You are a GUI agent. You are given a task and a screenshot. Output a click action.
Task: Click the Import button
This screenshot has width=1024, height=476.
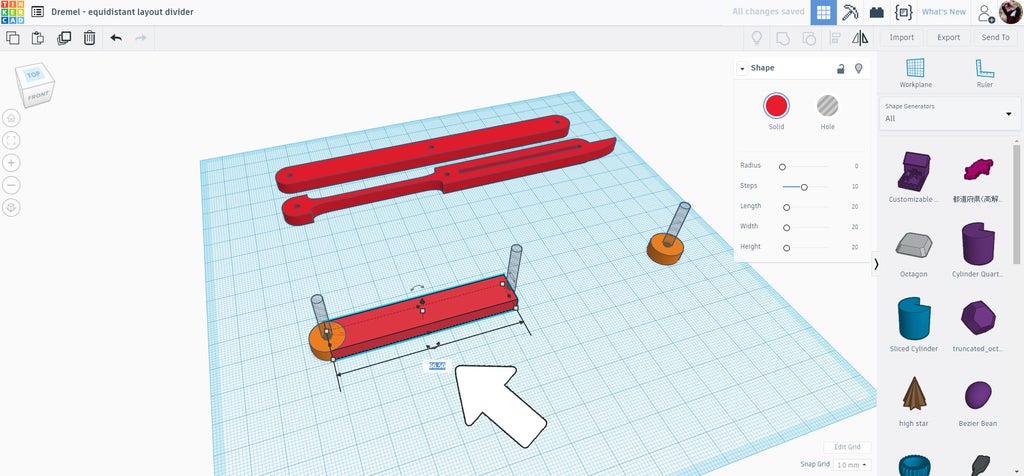pos(901,38)
